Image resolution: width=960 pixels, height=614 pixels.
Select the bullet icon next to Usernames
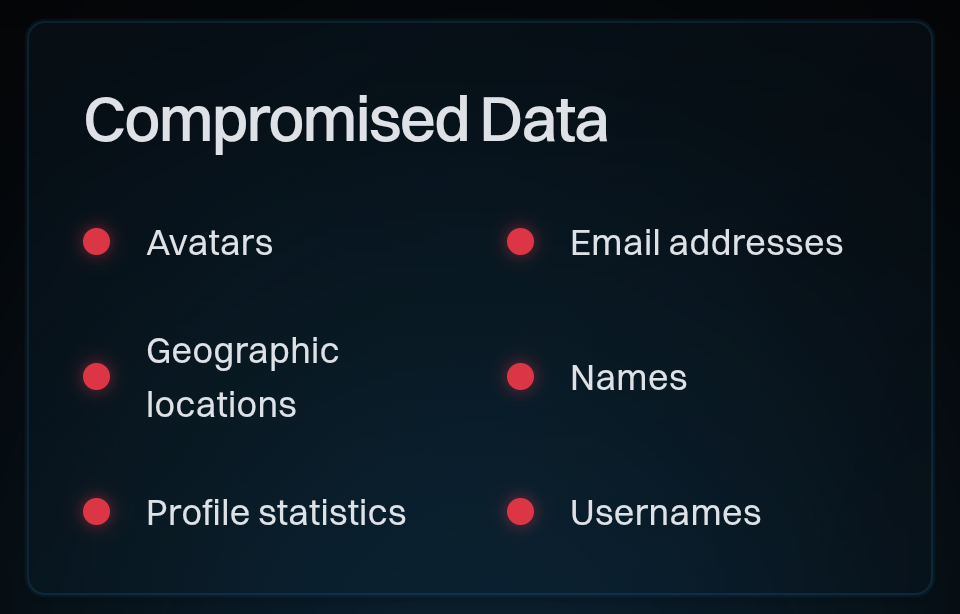520,512
